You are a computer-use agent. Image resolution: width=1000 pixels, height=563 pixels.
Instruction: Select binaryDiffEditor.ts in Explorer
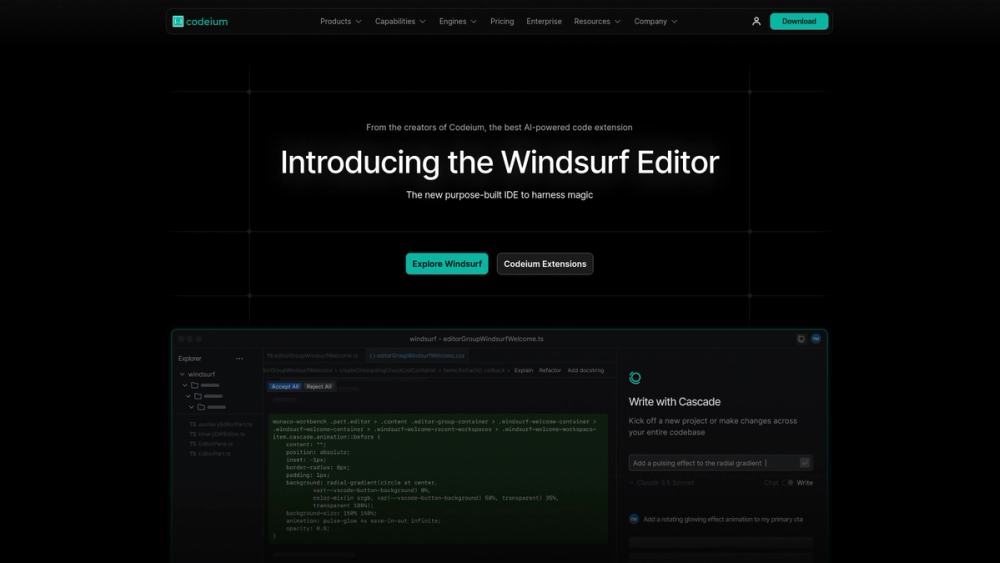click(x=217, y=434)
